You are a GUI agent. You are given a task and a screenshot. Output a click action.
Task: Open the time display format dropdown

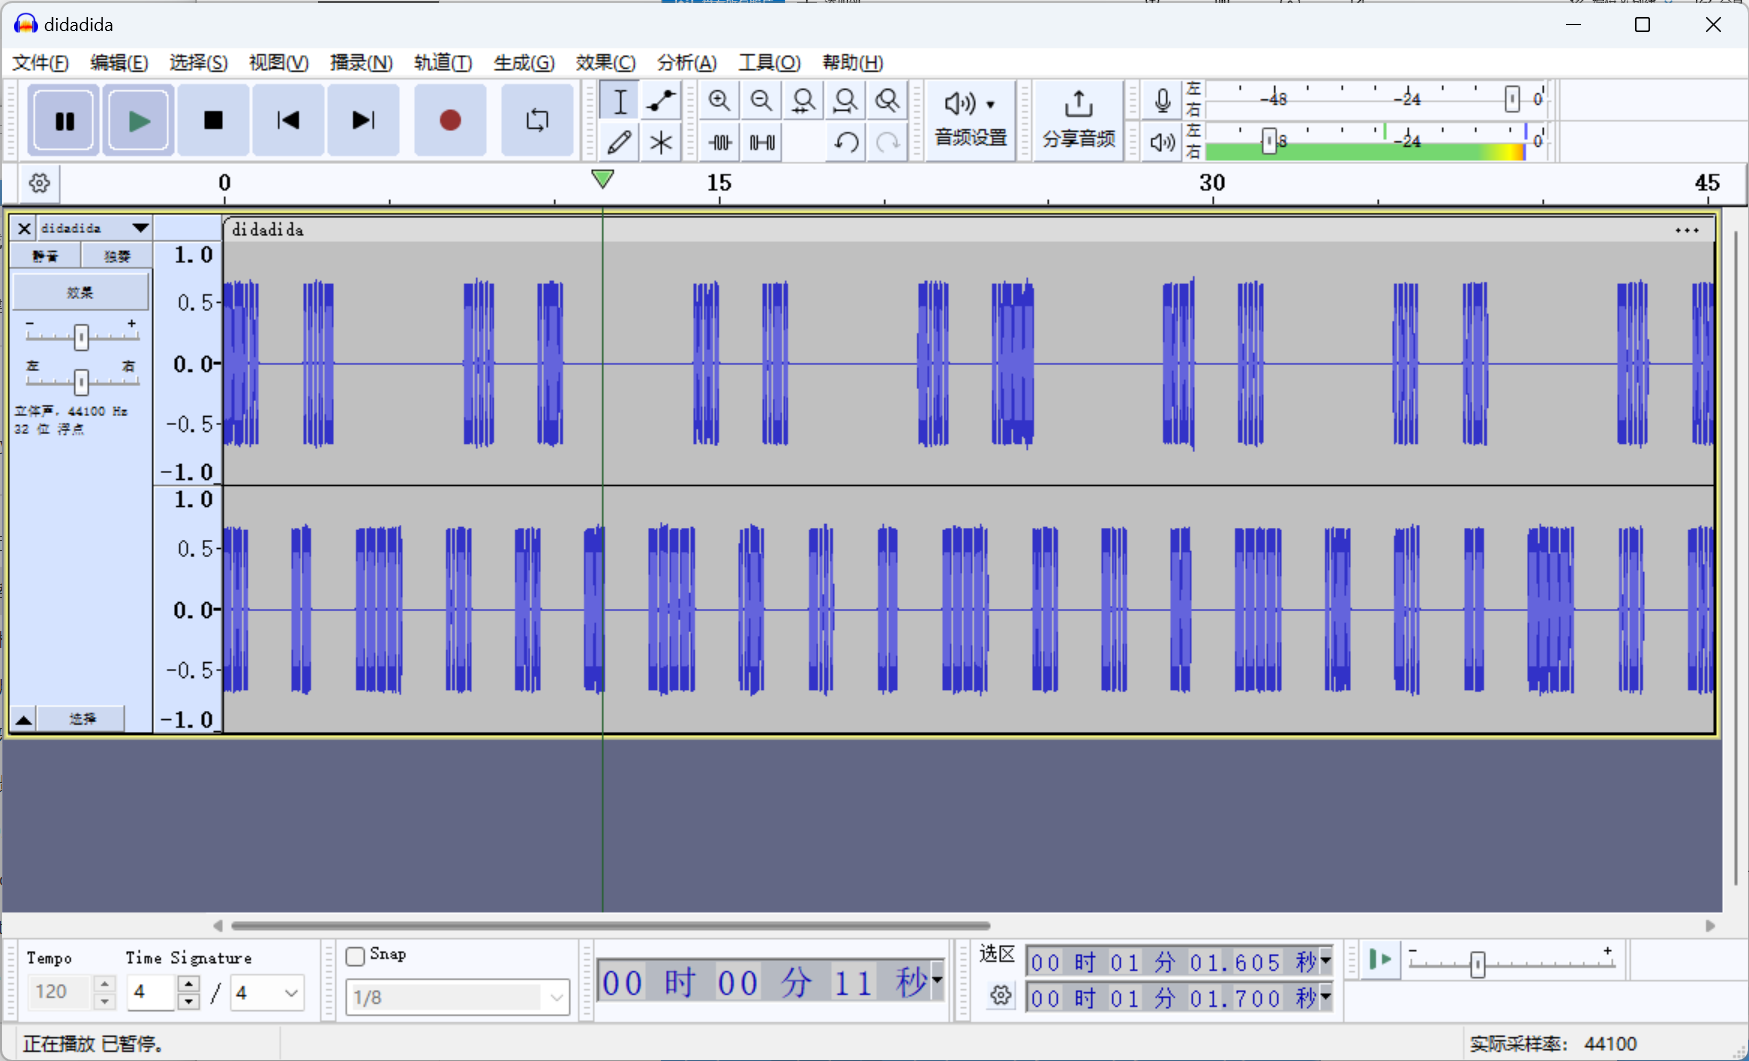[x=937, y=981]
